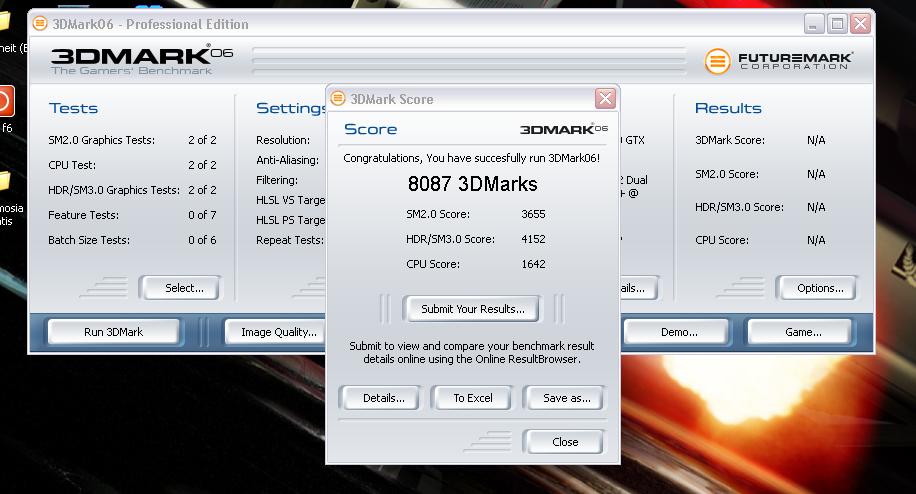This screenshot has width=916, height=494.
Task: Click Save as button
Action: 564,398
